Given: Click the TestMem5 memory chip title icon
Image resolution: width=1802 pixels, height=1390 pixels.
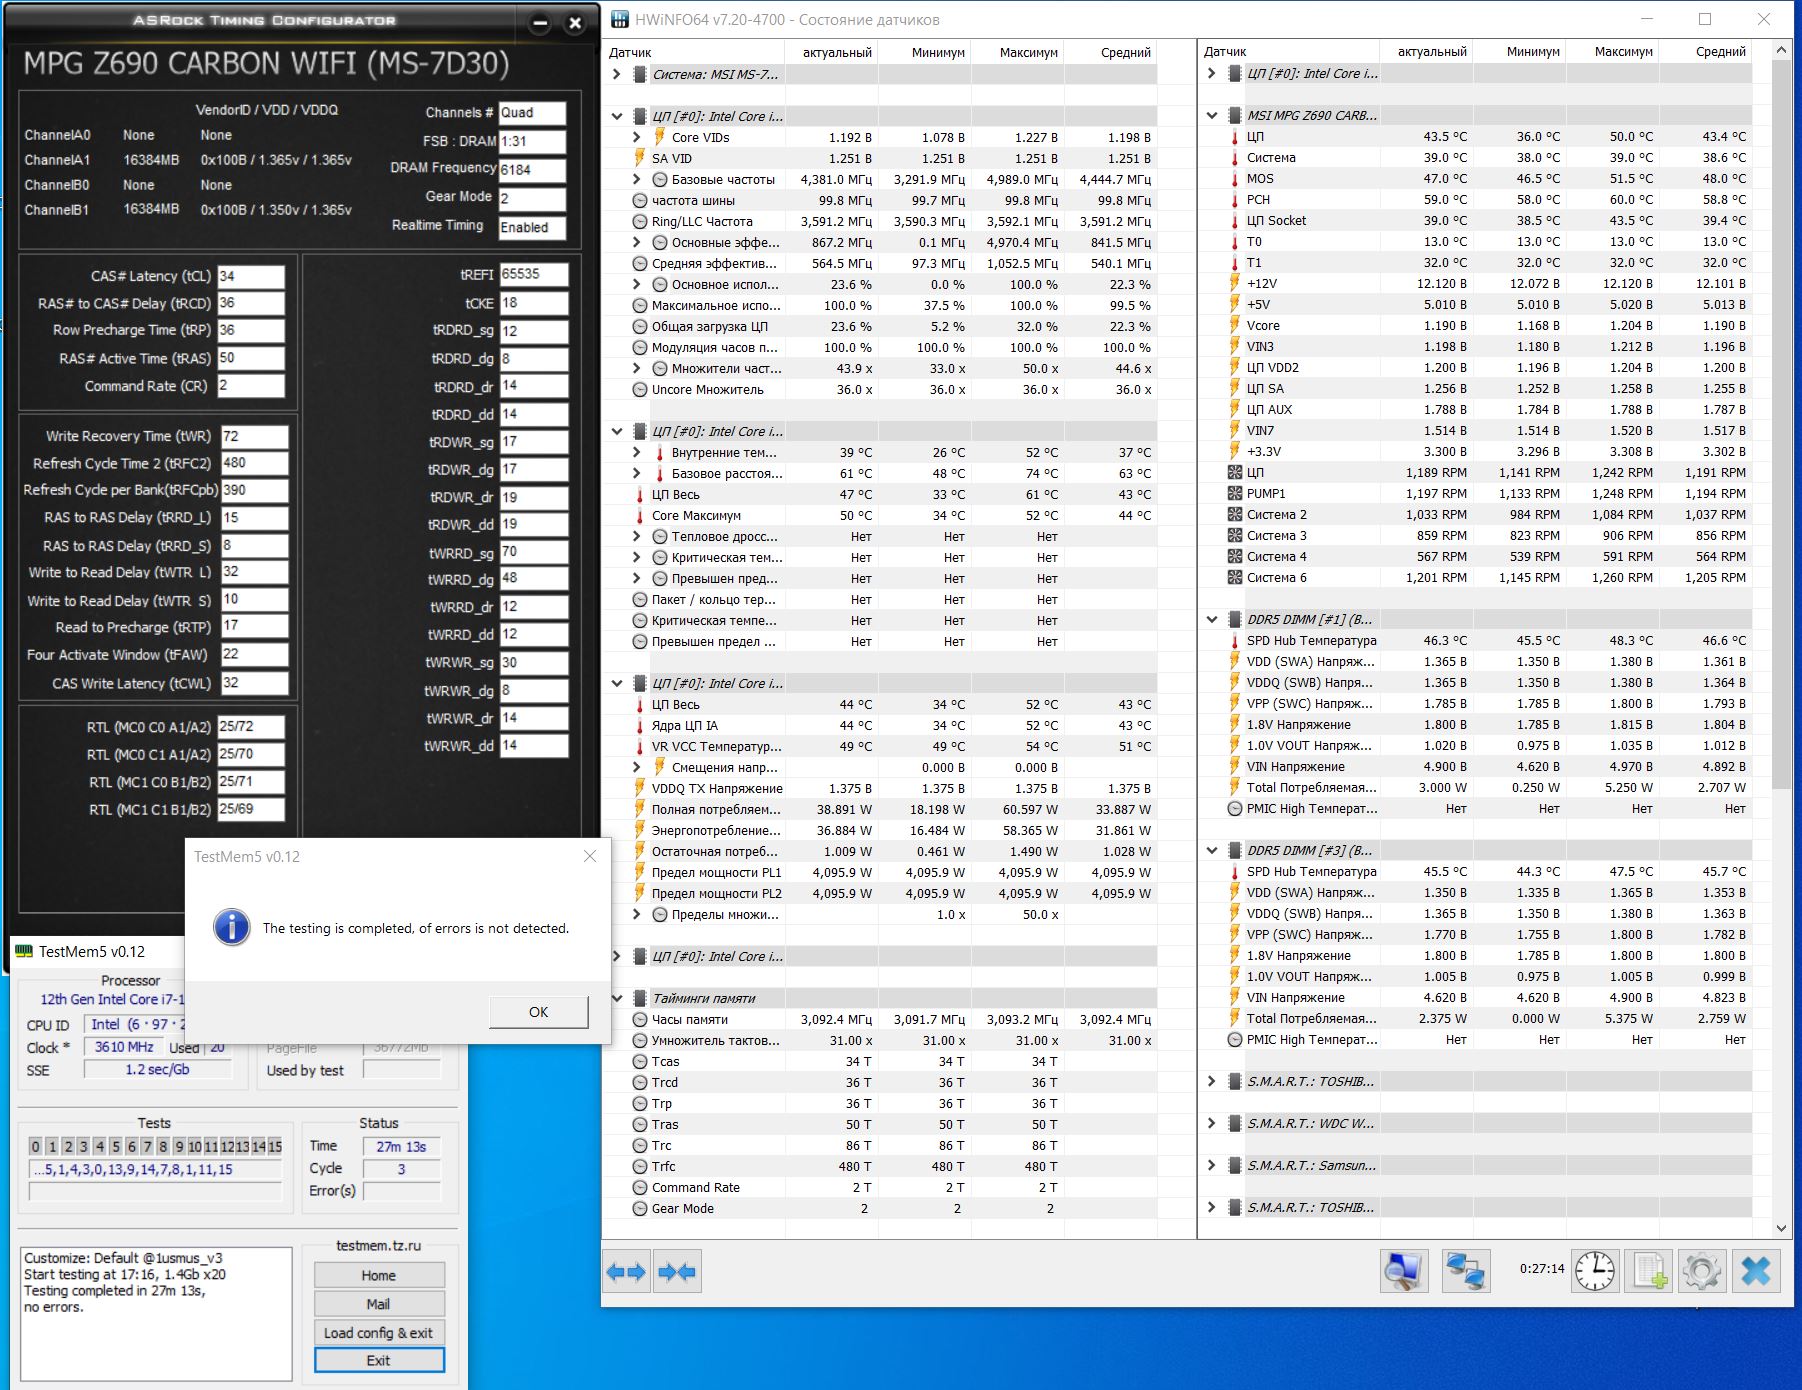Looking at the screenshot, I should point(25,951).
